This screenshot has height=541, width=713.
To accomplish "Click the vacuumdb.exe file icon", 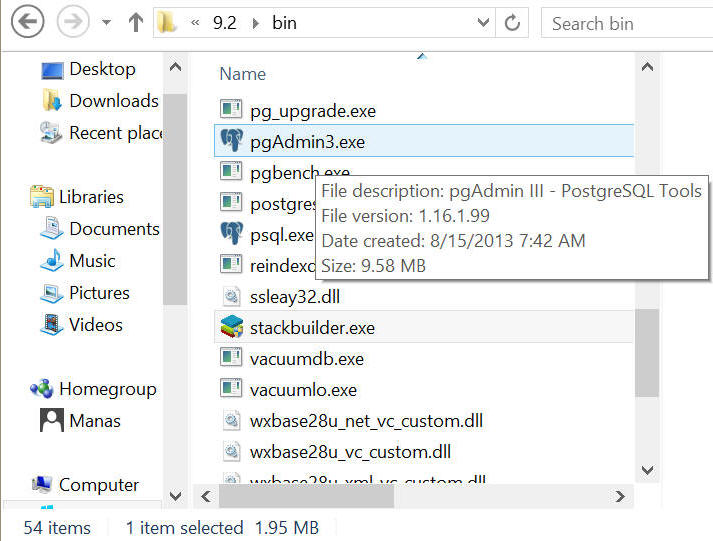I will pos(231,357).
